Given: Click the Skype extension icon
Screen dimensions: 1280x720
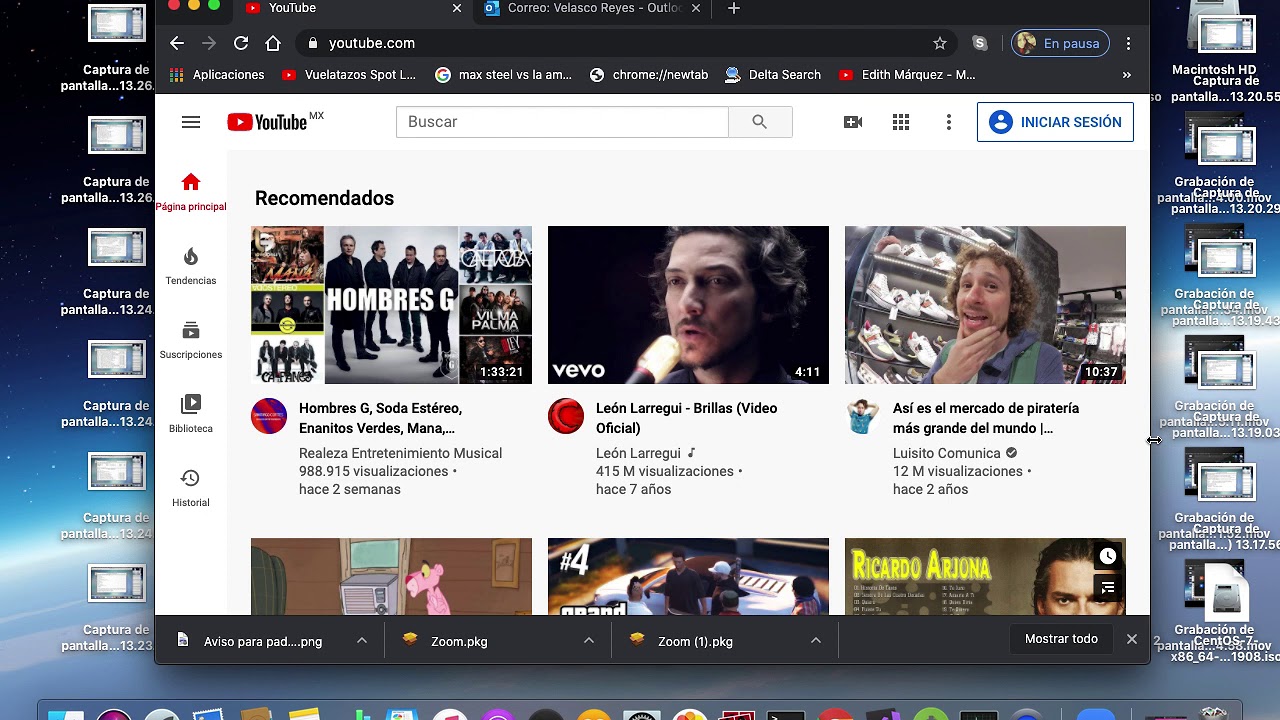Looking at the screenshot, I should (x=980, y=43).
